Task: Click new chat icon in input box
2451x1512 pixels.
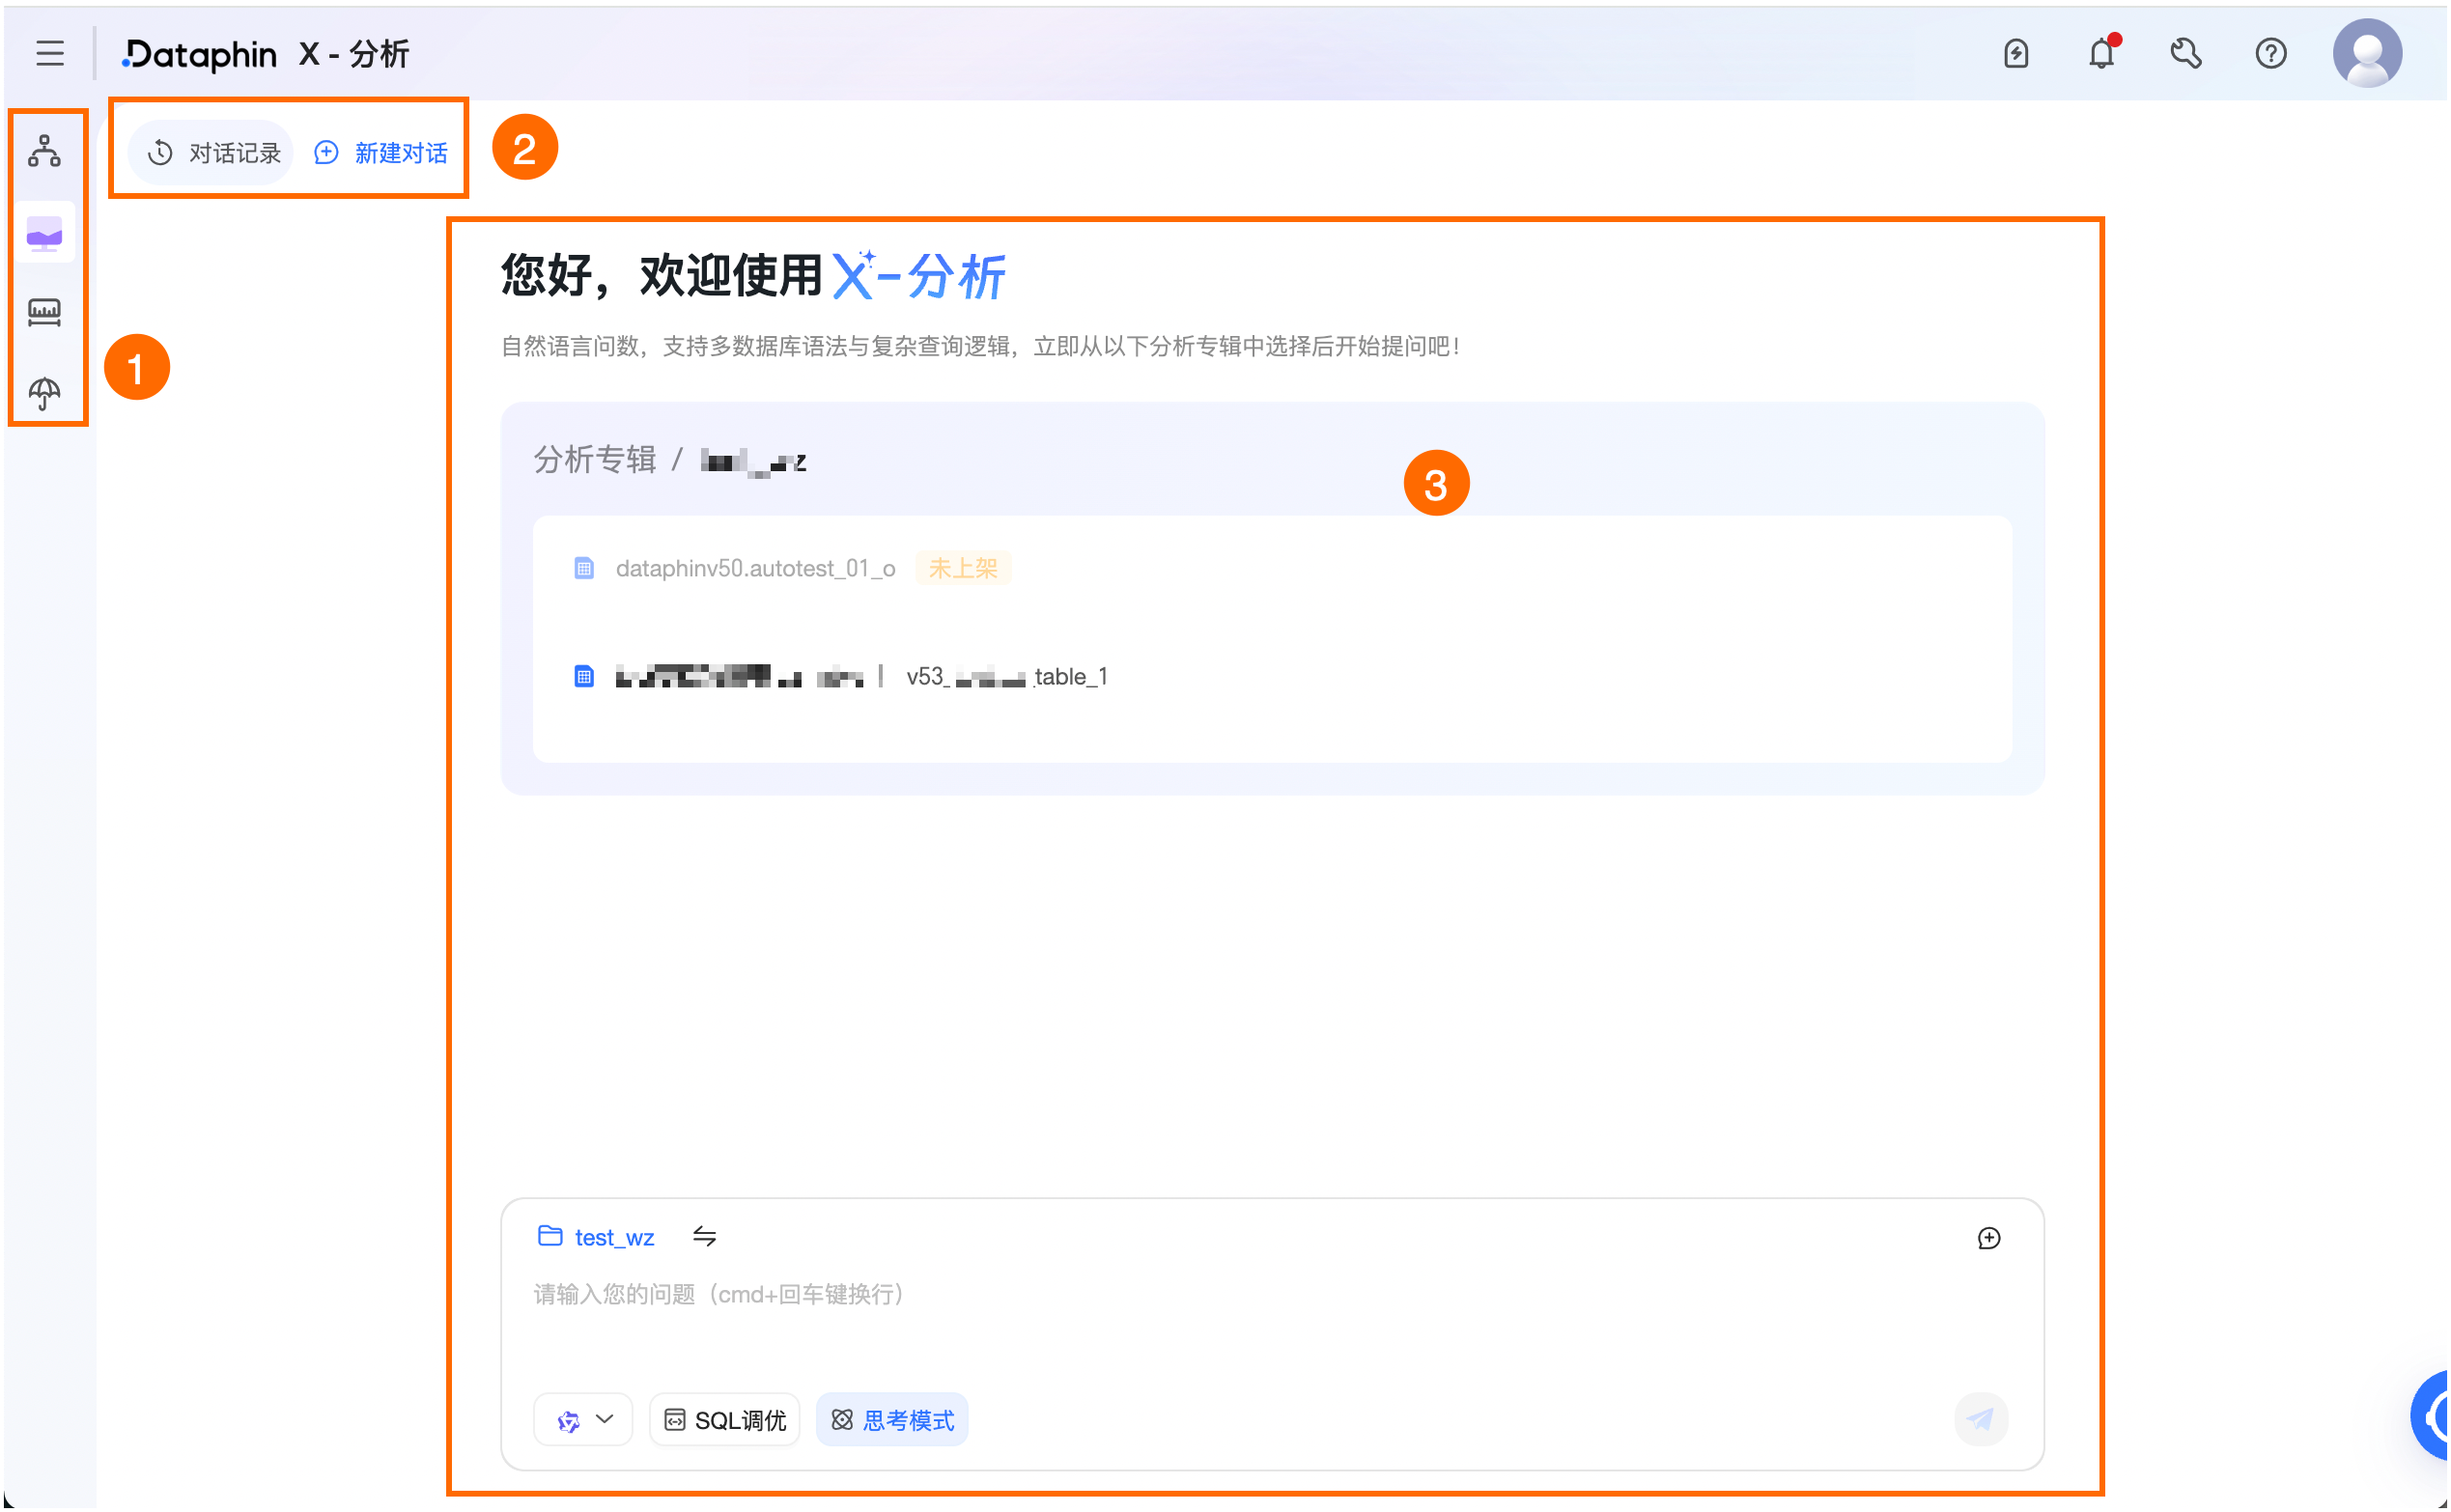Action: tap(1988, 1239)
